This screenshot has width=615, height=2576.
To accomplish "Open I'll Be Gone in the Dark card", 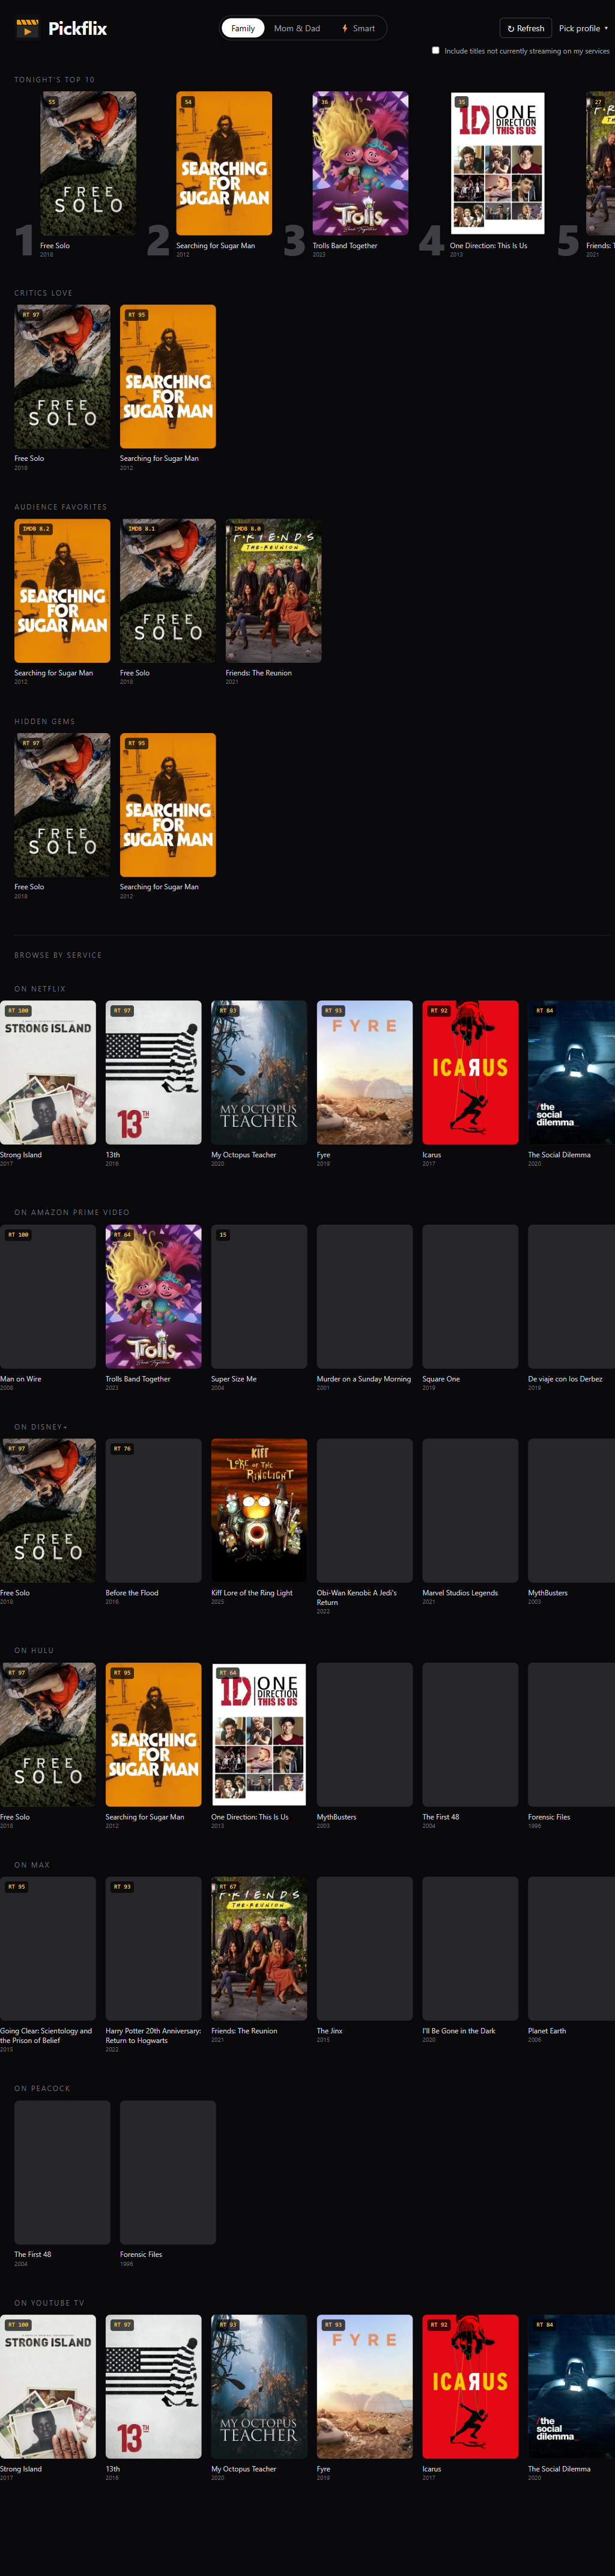I will (x=470, y=1949).
